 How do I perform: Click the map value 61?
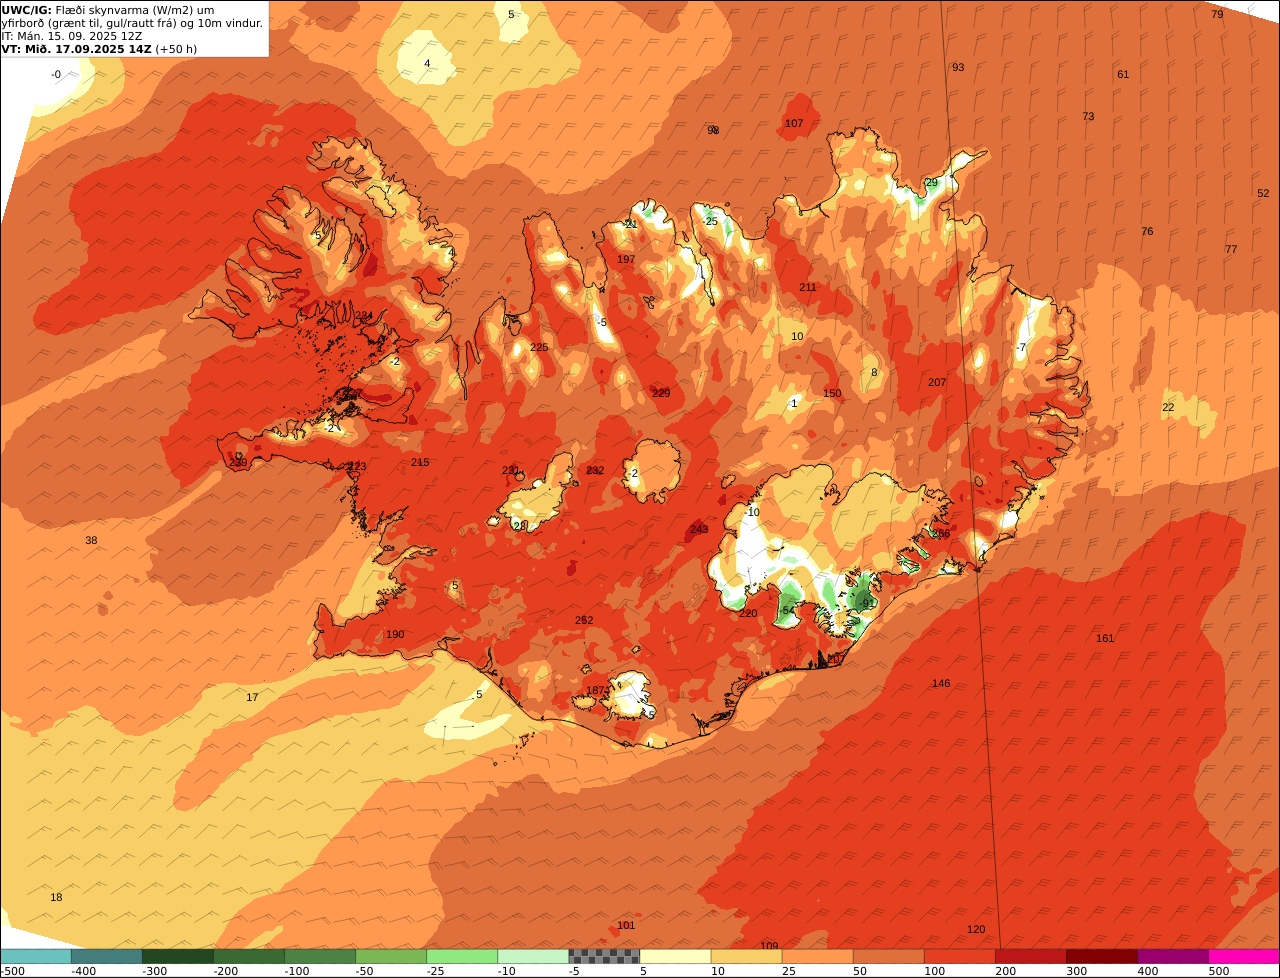click(1123, 75)
